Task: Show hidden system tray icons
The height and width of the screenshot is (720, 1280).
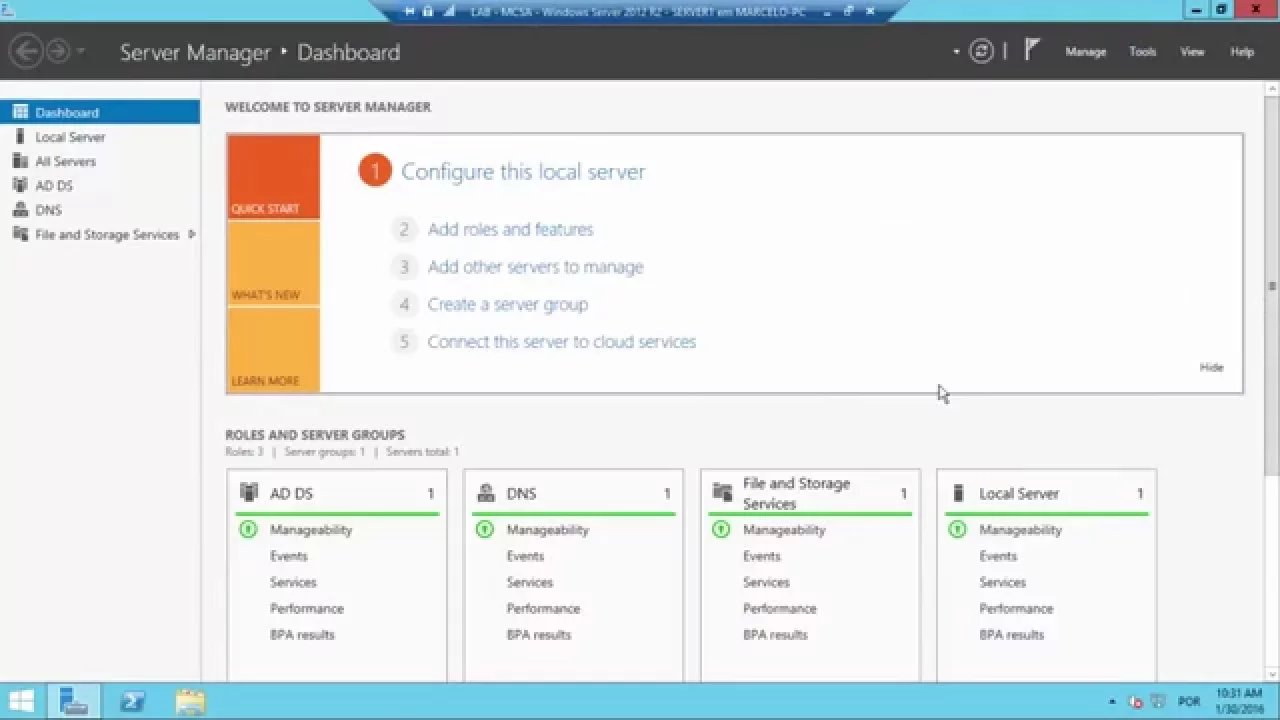Action: [x=1113, y=702]
